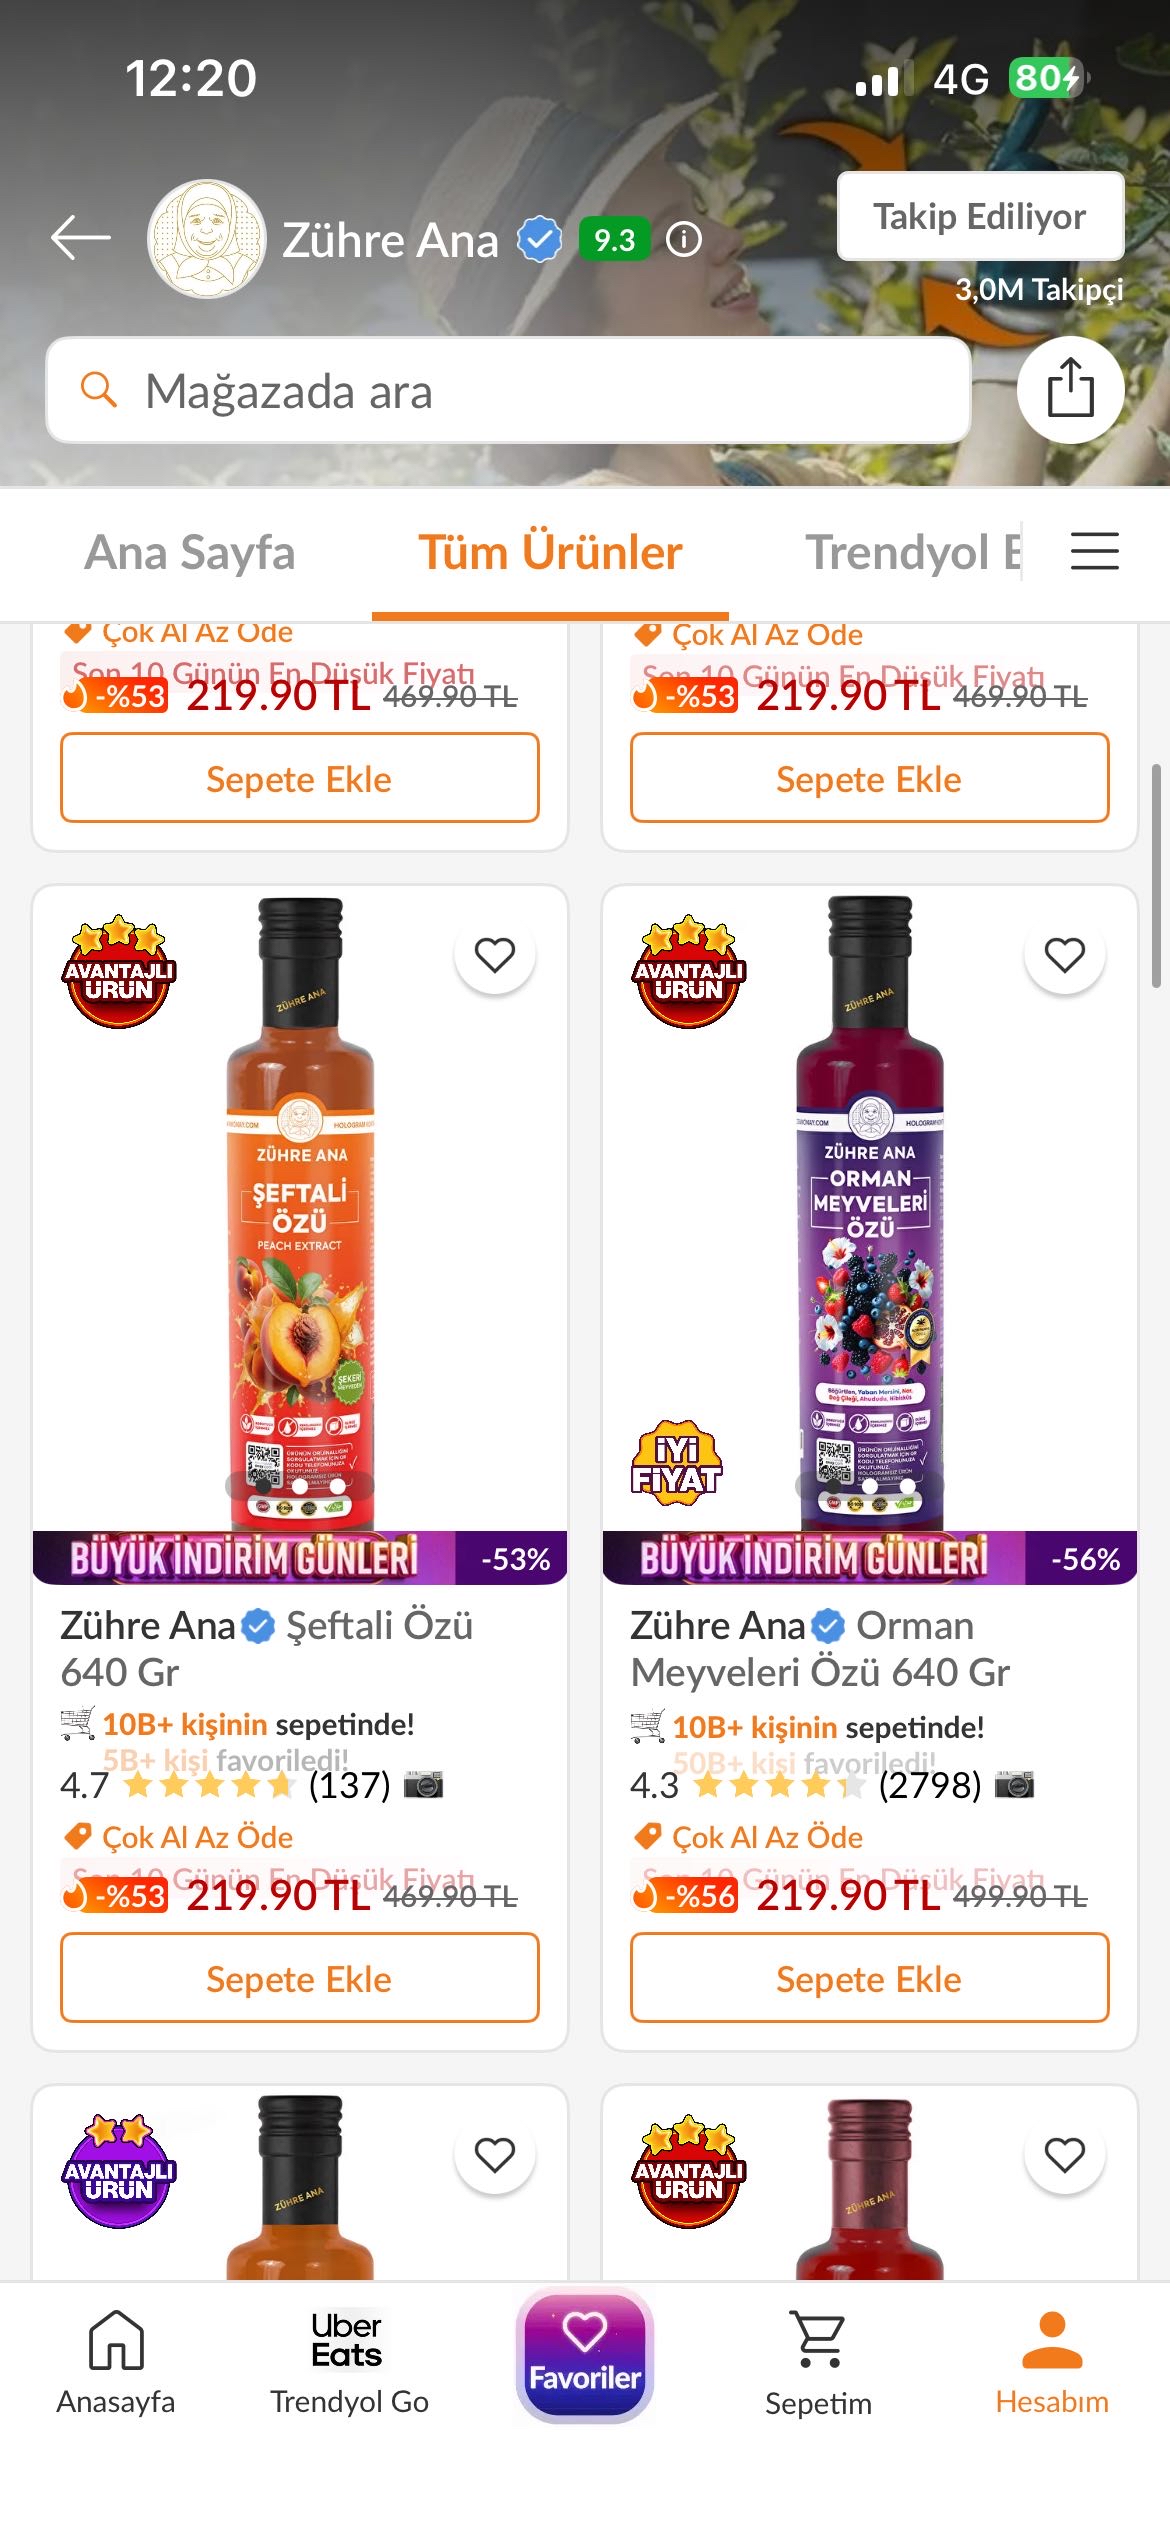This screenshot has height=2532, width=1170.
Task: Add Şeftali Özü to cart with Sepete Ekle
Action: (299, 1978)
